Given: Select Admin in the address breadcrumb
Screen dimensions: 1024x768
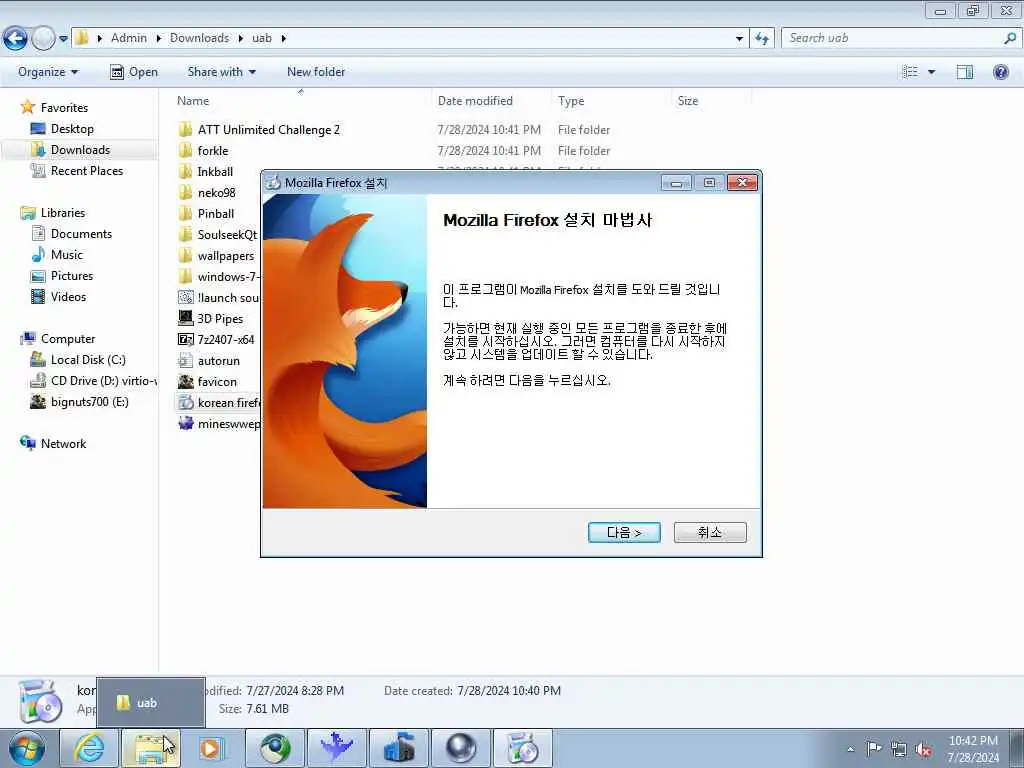Looking at the screenshot, I should (129, 38).
